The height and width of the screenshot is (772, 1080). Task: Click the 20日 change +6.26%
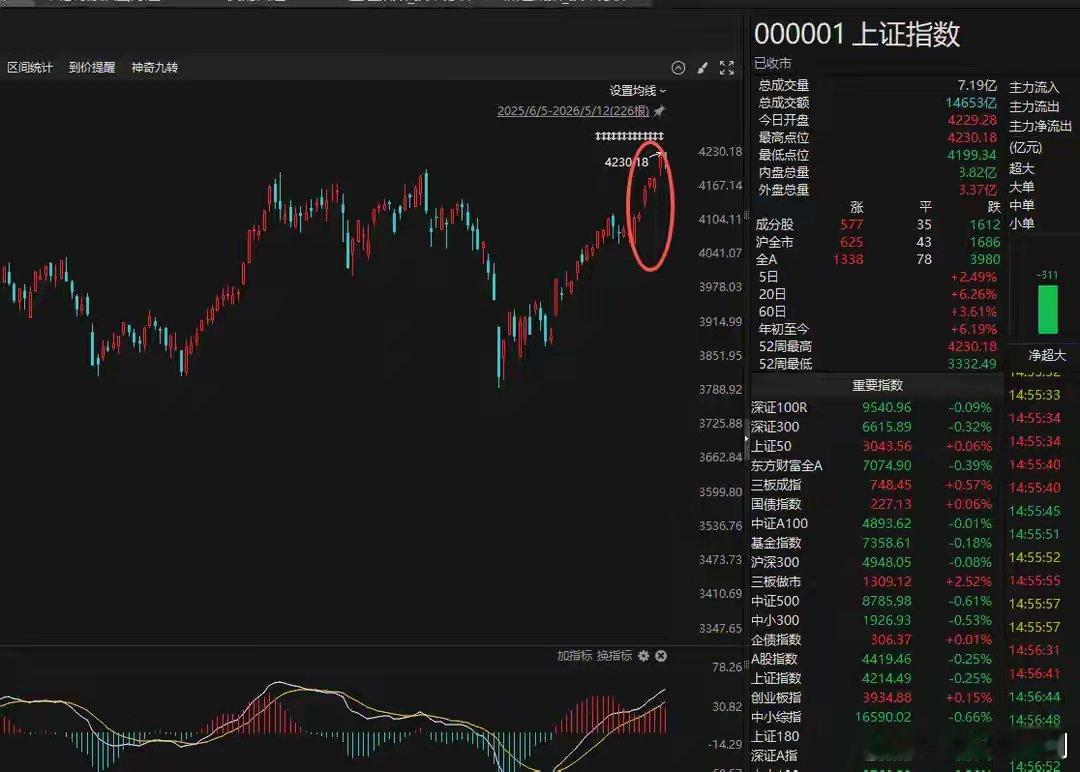[973, 294]
